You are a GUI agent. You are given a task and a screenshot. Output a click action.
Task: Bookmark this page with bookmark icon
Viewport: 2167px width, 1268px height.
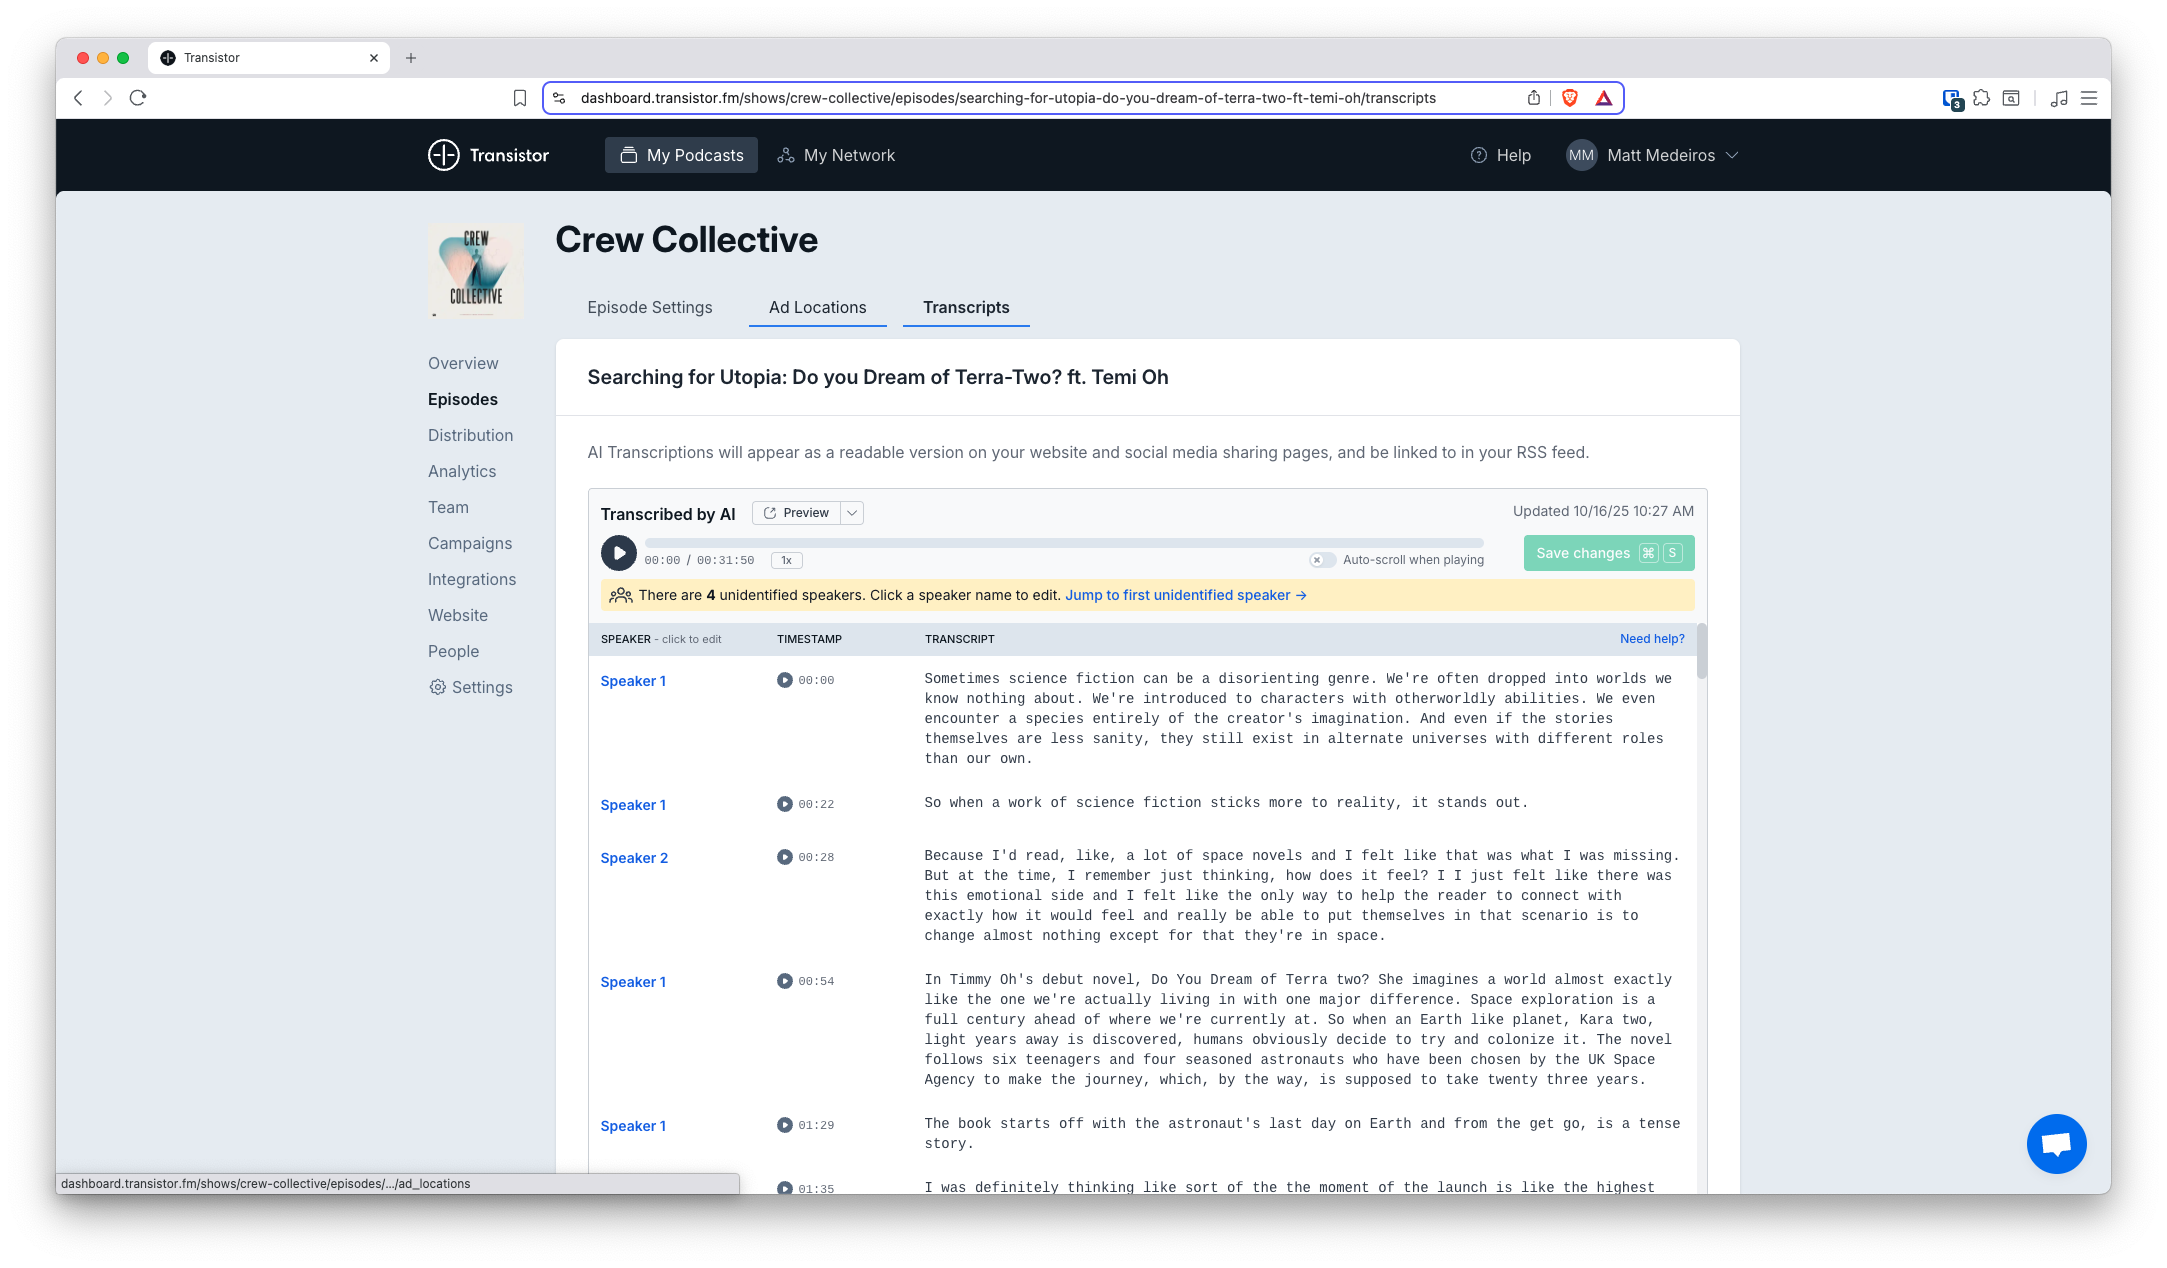tap(520, 98)
